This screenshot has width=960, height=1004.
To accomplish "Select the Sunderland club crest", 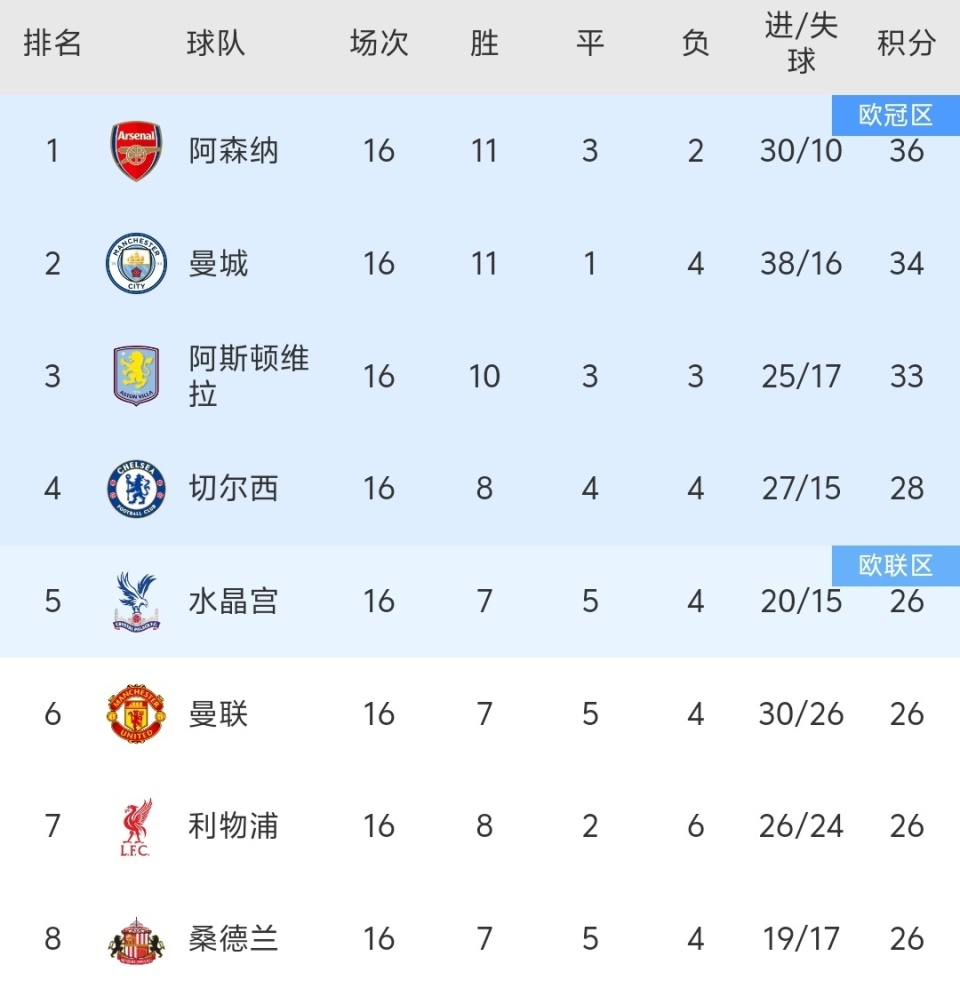I will (x=136, y=940).
